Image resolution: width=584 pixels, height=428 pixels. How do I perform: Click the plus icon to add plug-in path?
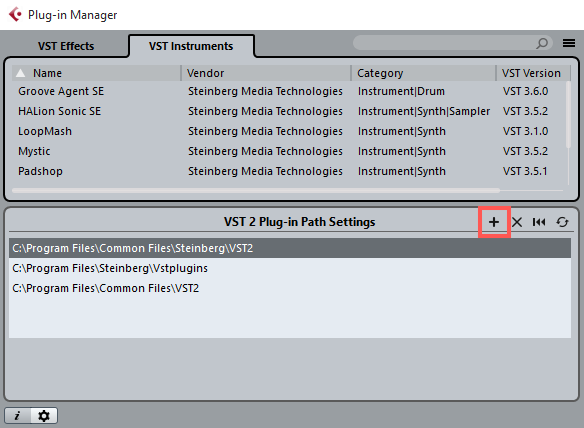pyautogui.click(x=494, y=222)
